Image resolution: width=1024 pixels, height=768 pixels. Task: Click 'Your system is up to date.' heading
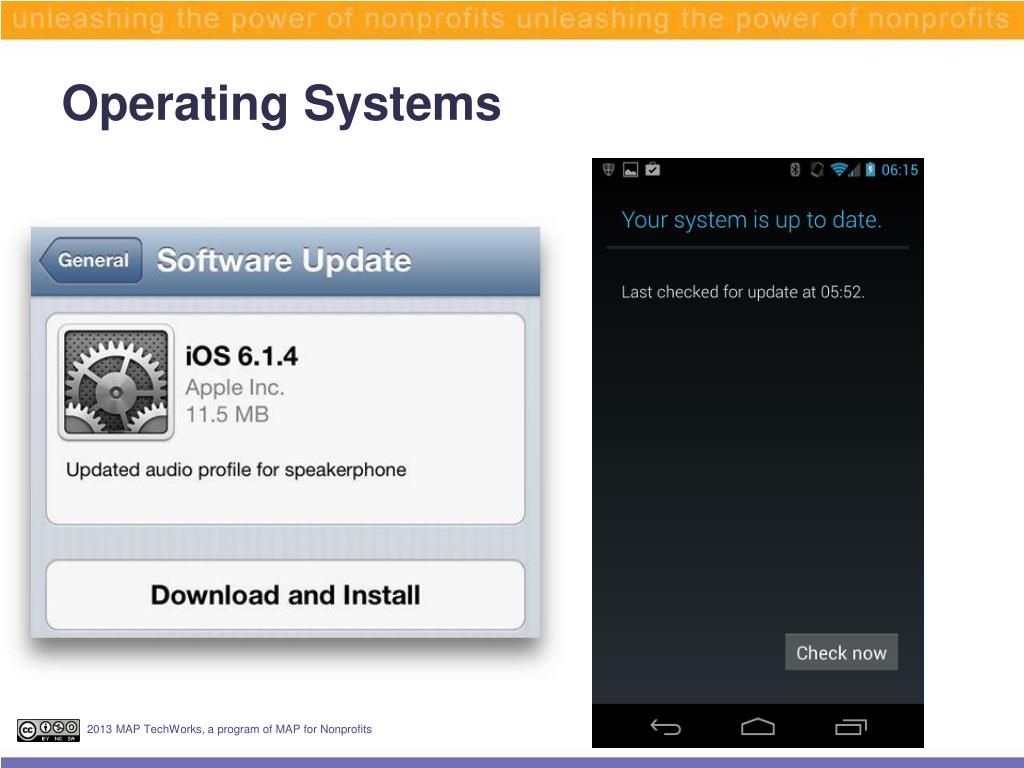point(752,220)
